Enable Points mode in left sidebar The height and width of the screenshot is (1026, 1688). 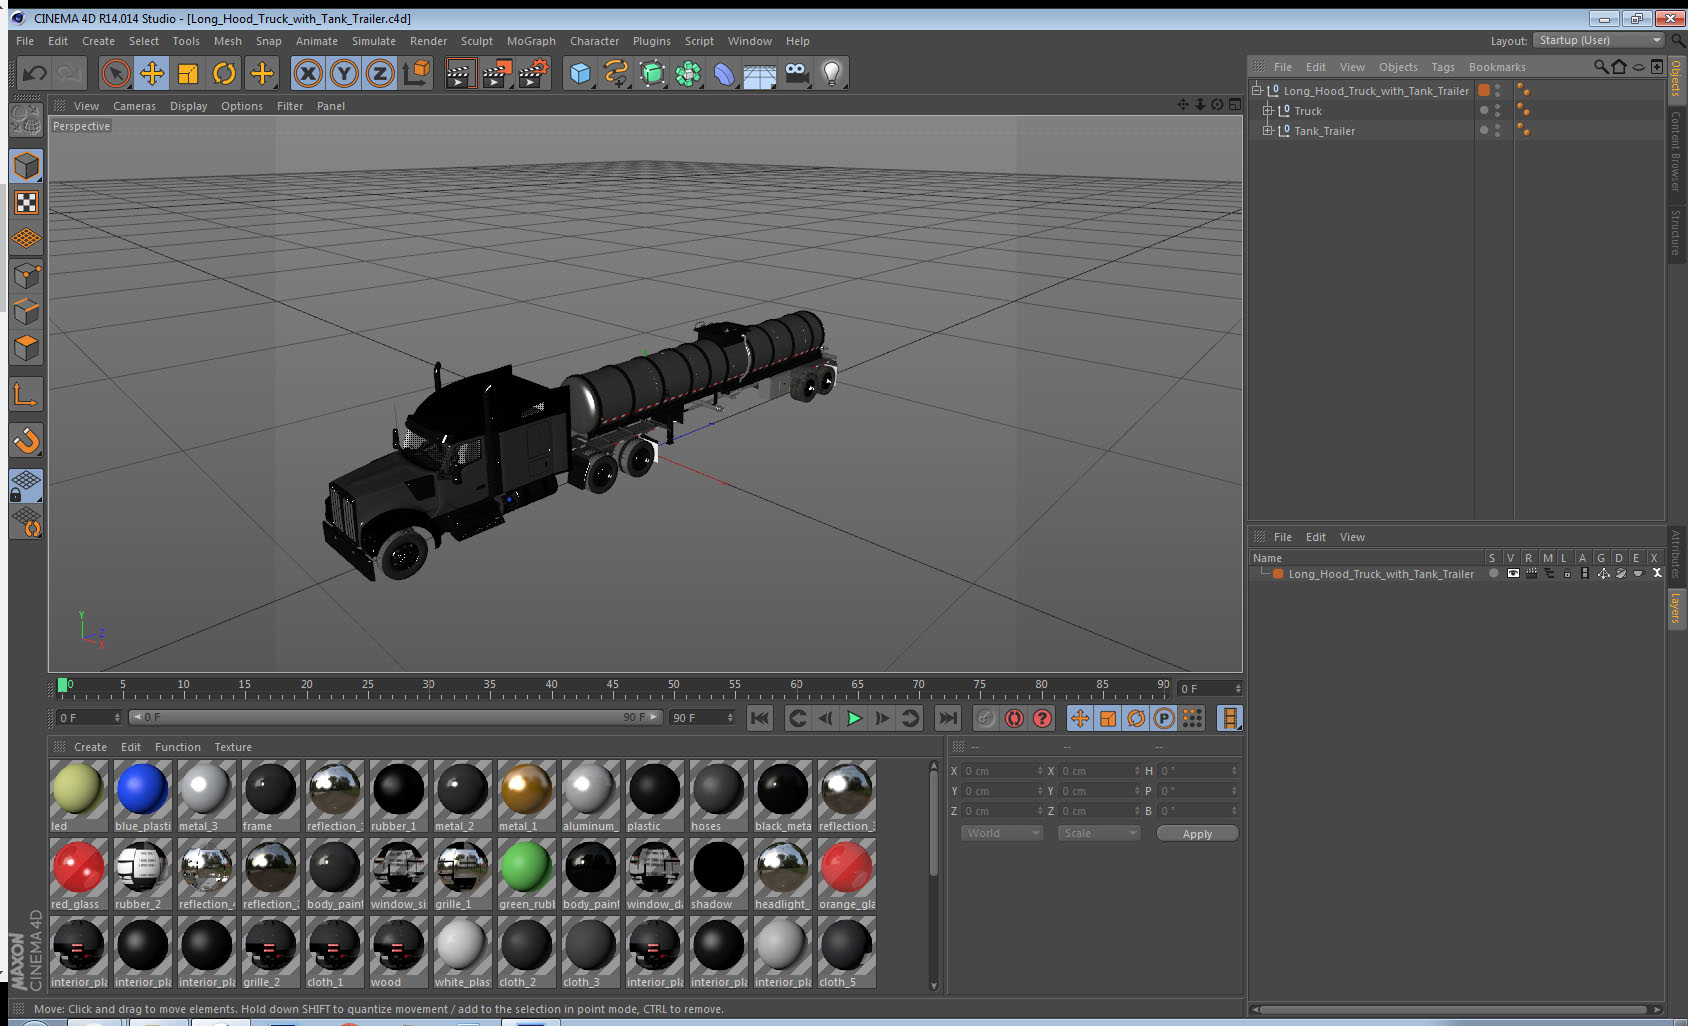pos(27,275)
